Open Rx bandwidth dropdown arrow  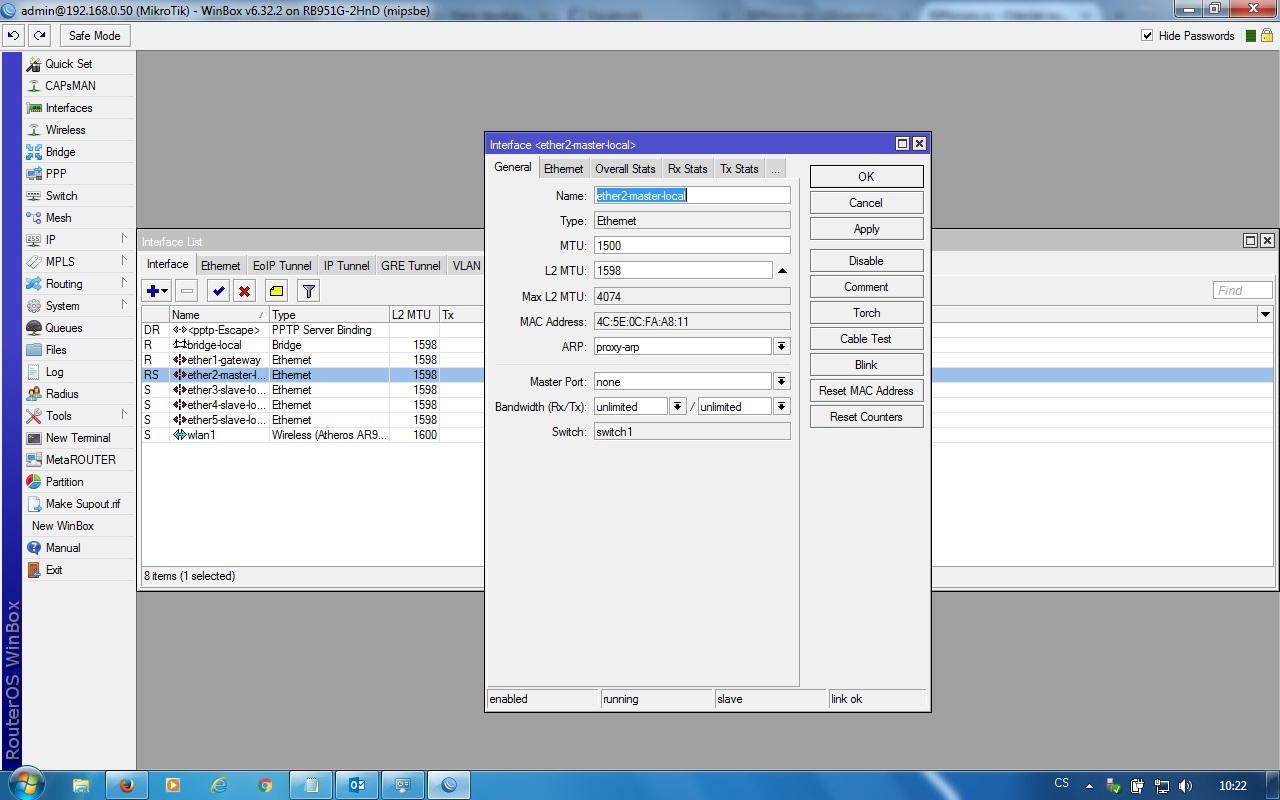(677, 407)
